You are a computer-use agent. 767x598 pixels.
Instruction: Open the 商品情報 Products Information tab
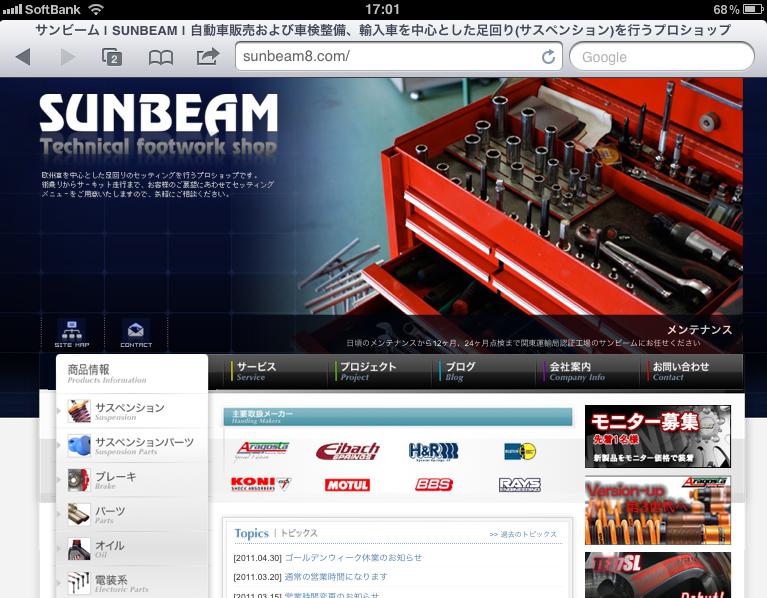(132, 374)
